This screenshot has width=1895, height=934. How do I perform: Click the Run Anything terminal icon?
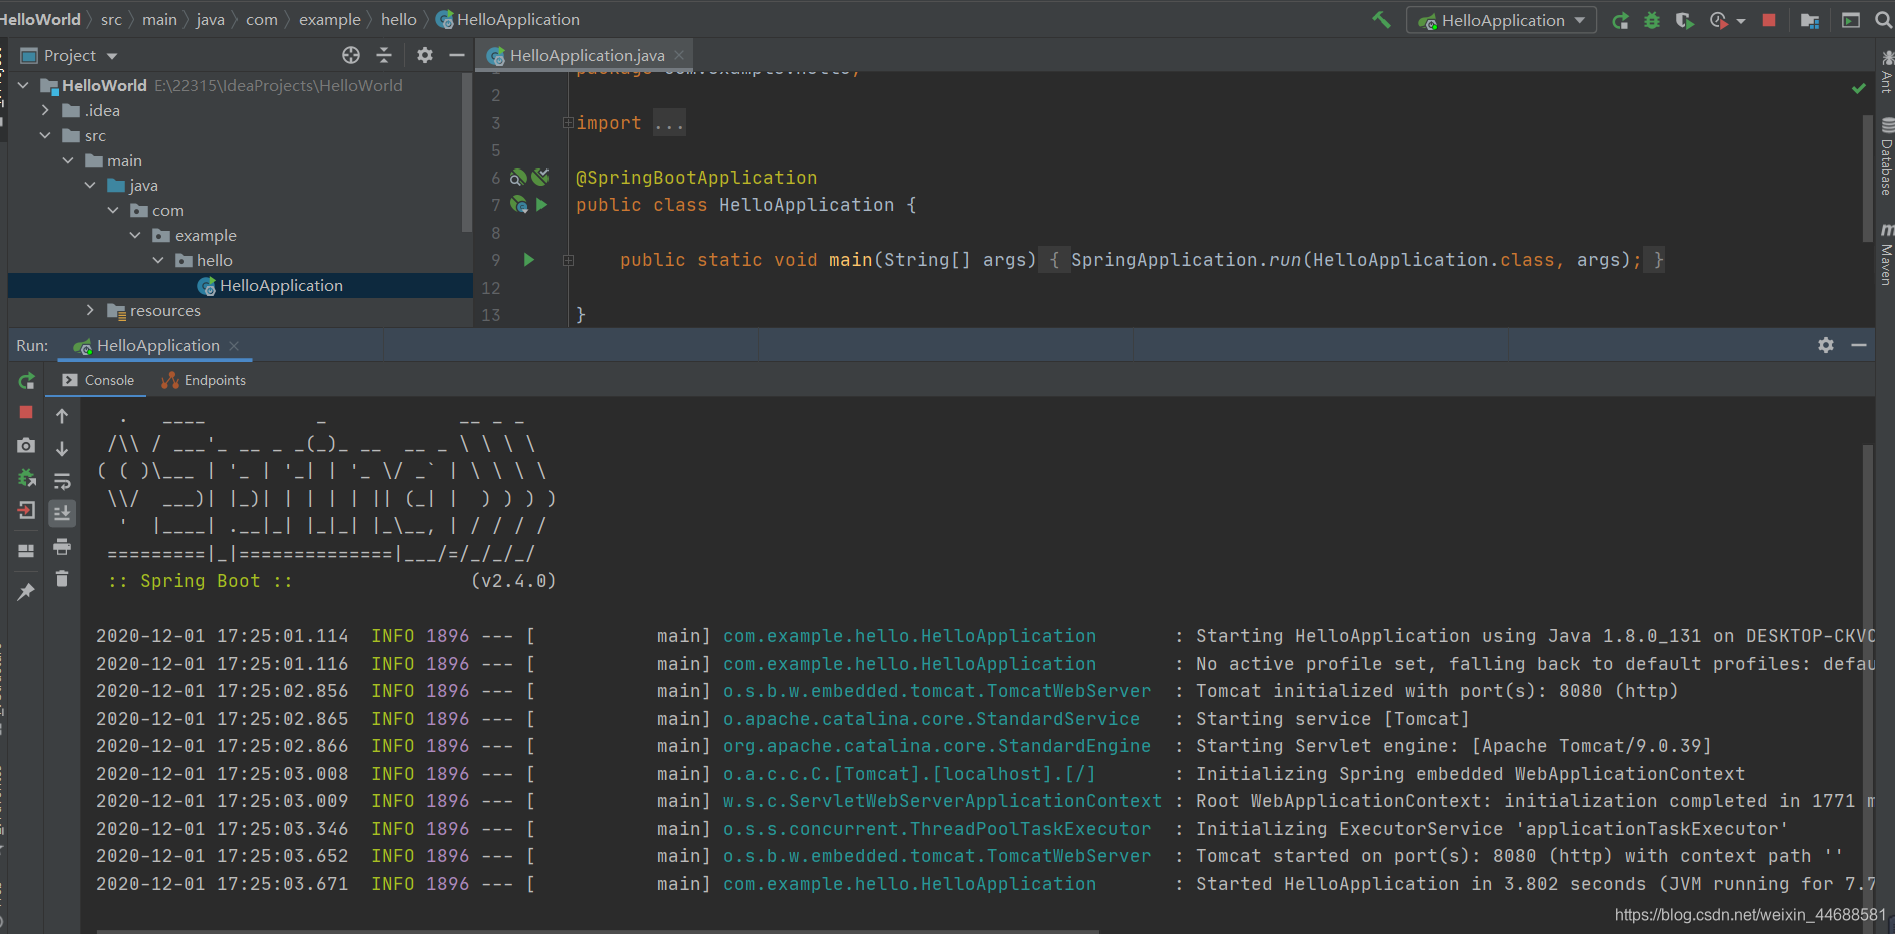pos(1851,20)
